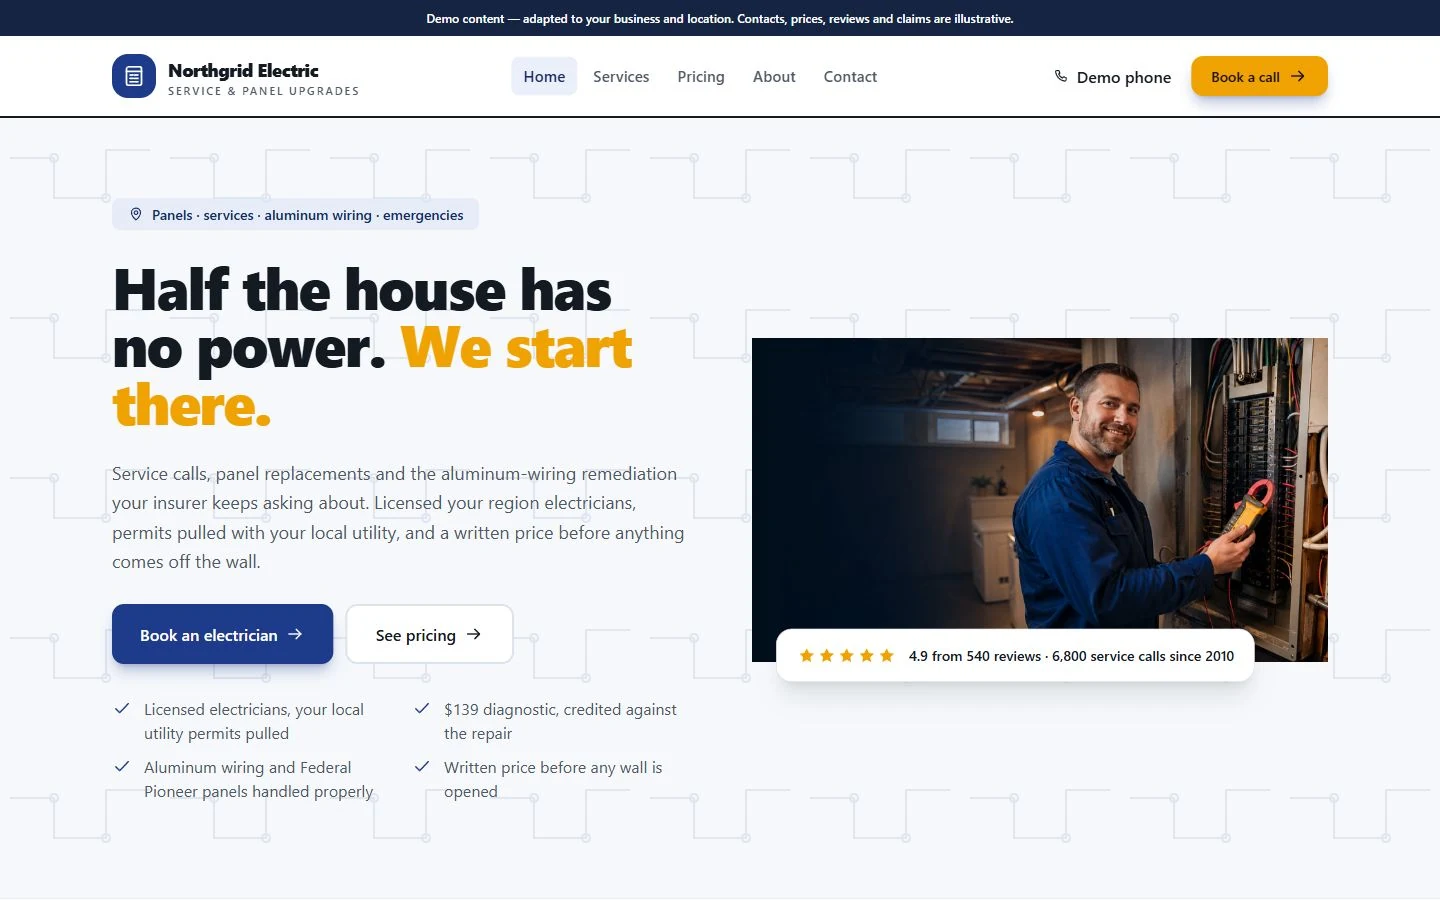Open the Pricing nav item
This screenshot has height=900, width=1440.
point(701,76)
